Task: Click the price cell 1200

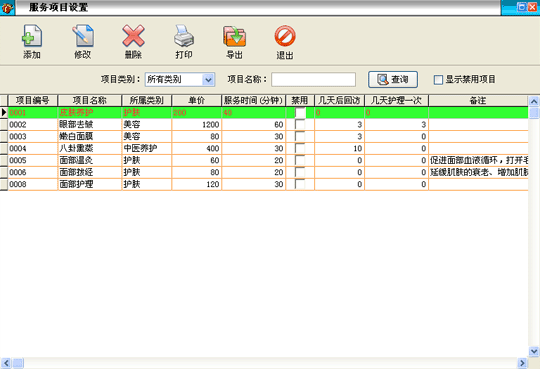Action: click(196, 124)
